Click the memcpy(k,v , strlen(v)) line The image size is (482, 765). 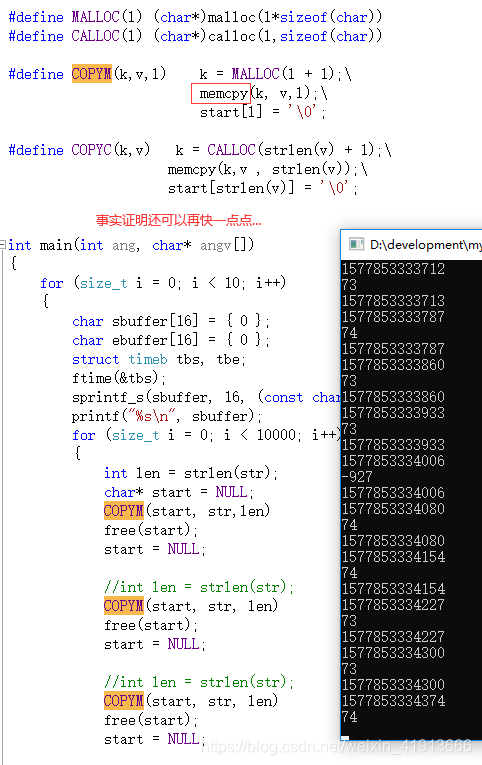[267, 169]
